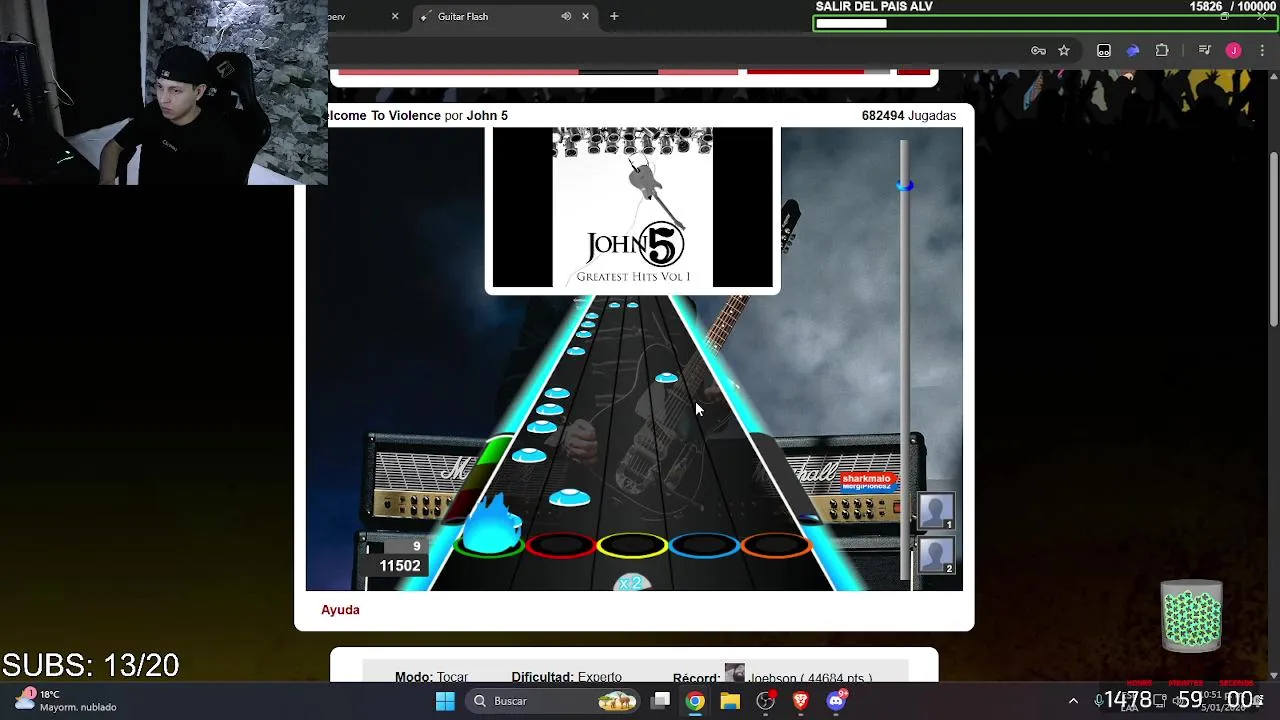
Task: Click the yellow fret button on the guitar
Action: point(632,545)
